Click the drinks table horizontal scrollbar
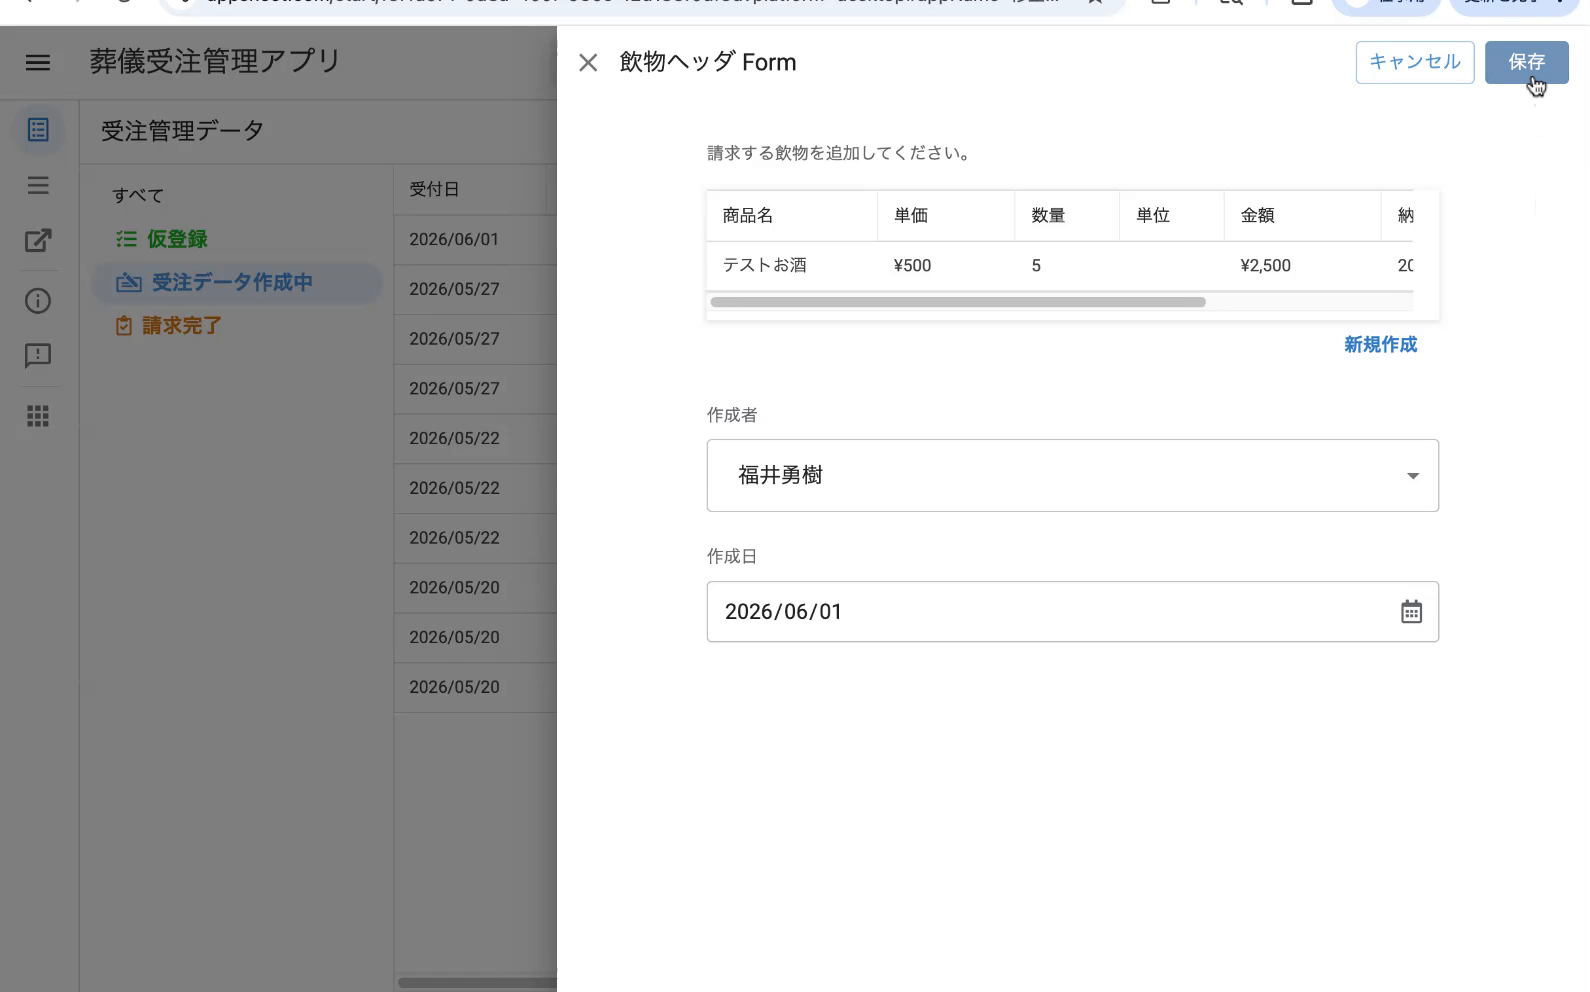Viewport: 1590px width, 992px height. (x=958, y=302)
